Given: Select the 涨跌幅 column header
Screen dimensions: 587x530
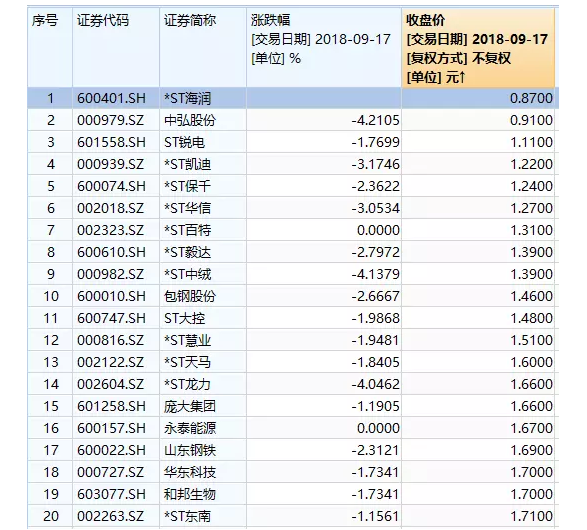Looking at the screenshot, I should click(x=324, y=48).
